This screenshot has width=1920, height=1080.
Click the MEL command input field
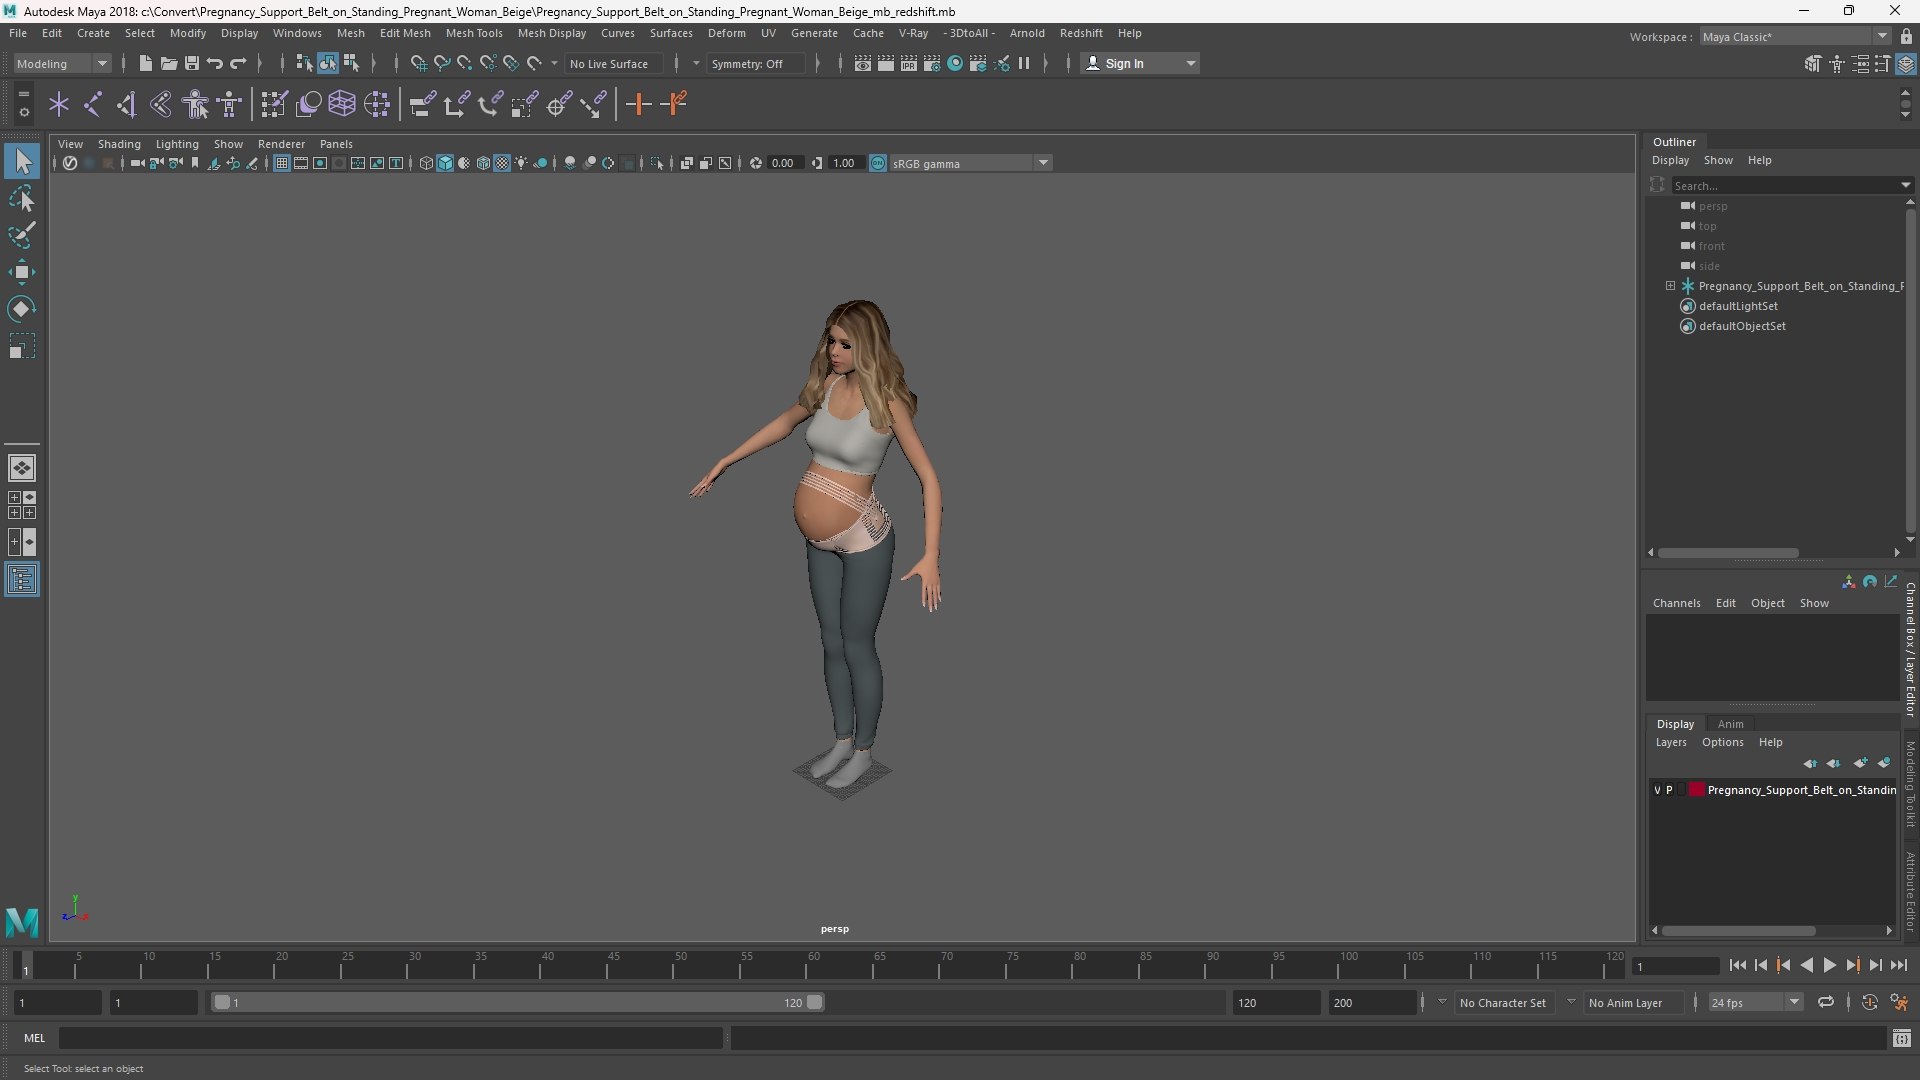(x=390, y=1038)
